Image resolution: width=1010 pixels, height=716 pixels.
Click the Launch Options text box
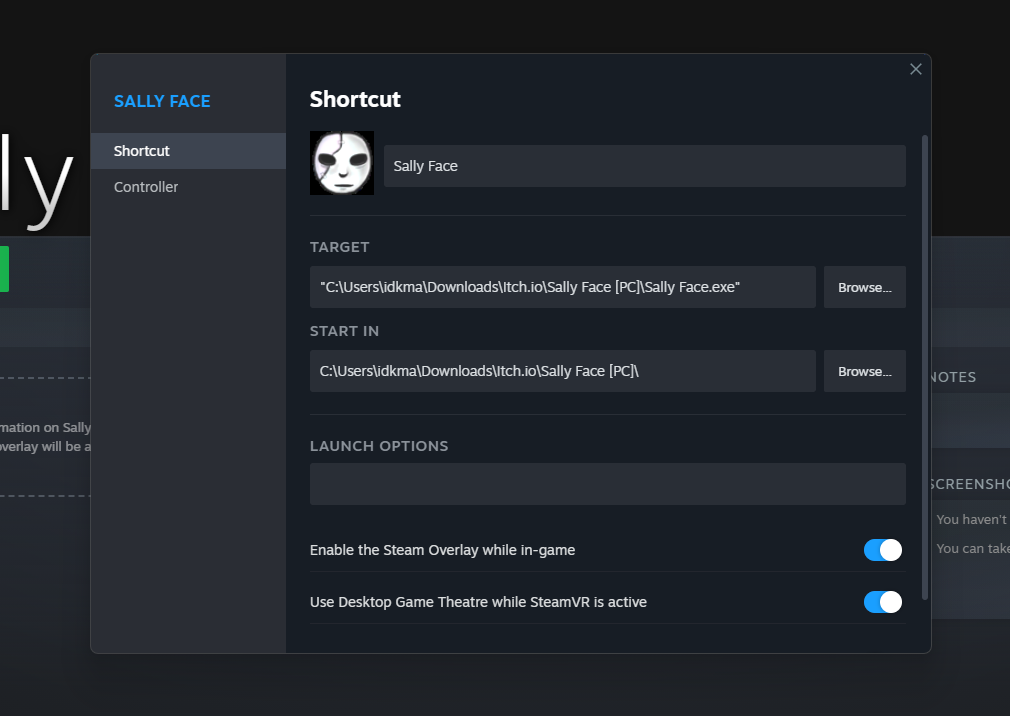click(x=607, y=484)
